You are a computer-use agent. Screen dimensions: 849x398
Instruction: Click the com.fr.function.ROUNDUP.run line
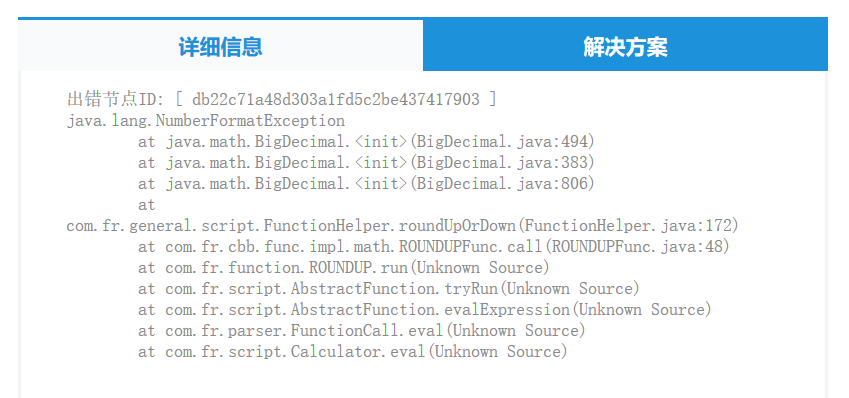click(x=344, y=268)
